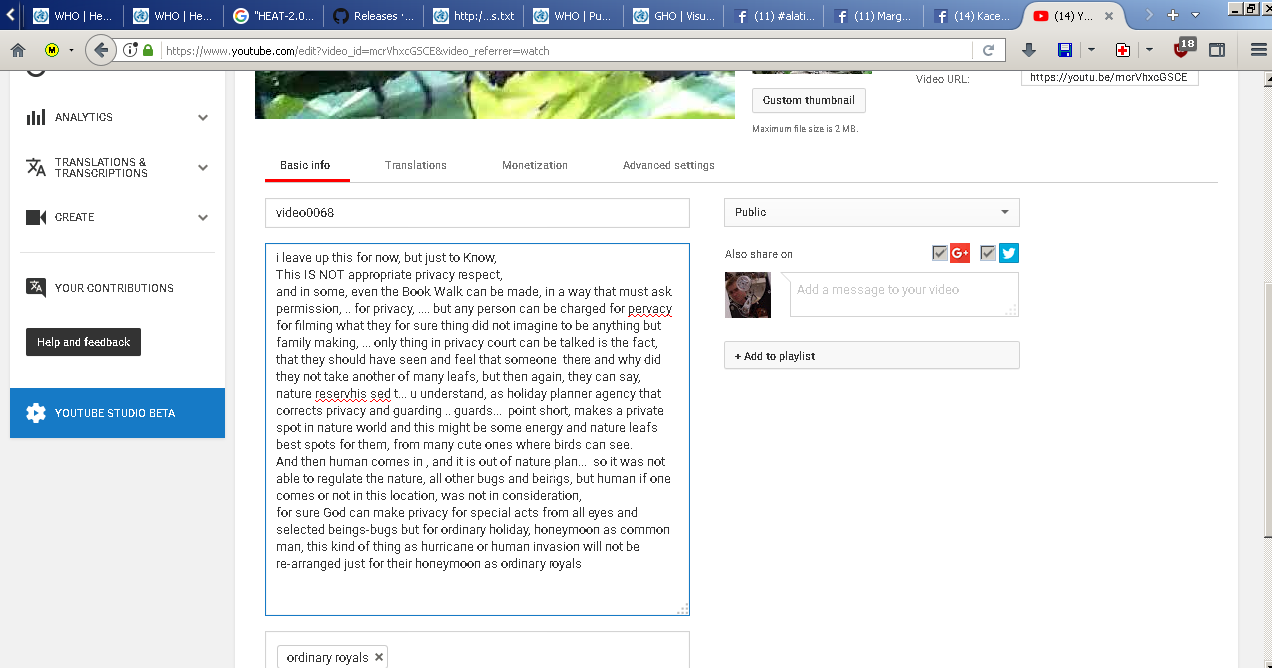Click Help and feedback button
This screenshot has width=1272, height=668.
pos(83,342)
